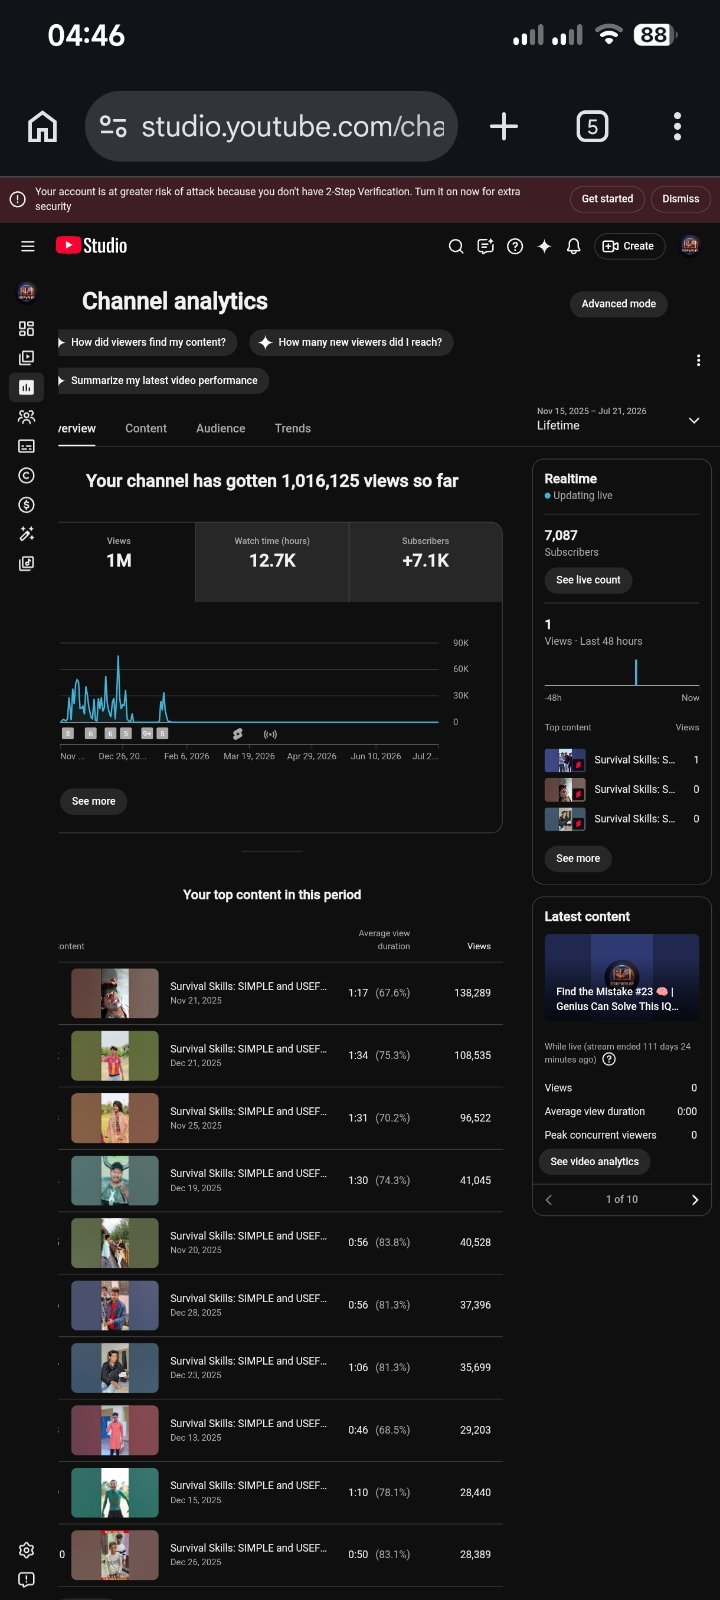Screen dimensions: 720x1600
Task: Open the Find the Mistake #23 video thumbnail
Action: click(621, 977)
